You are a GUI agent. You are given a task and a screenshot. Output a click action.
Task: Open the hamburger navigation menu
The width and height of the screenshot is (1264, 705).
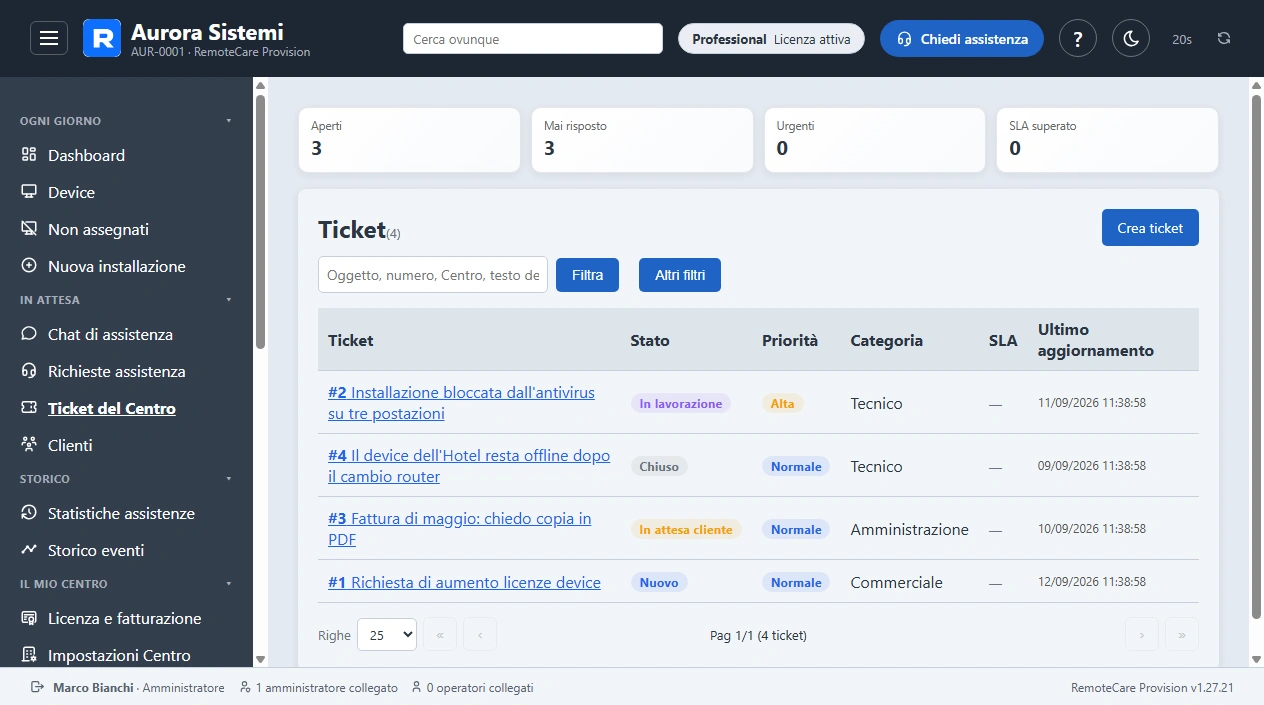[49, 39]
